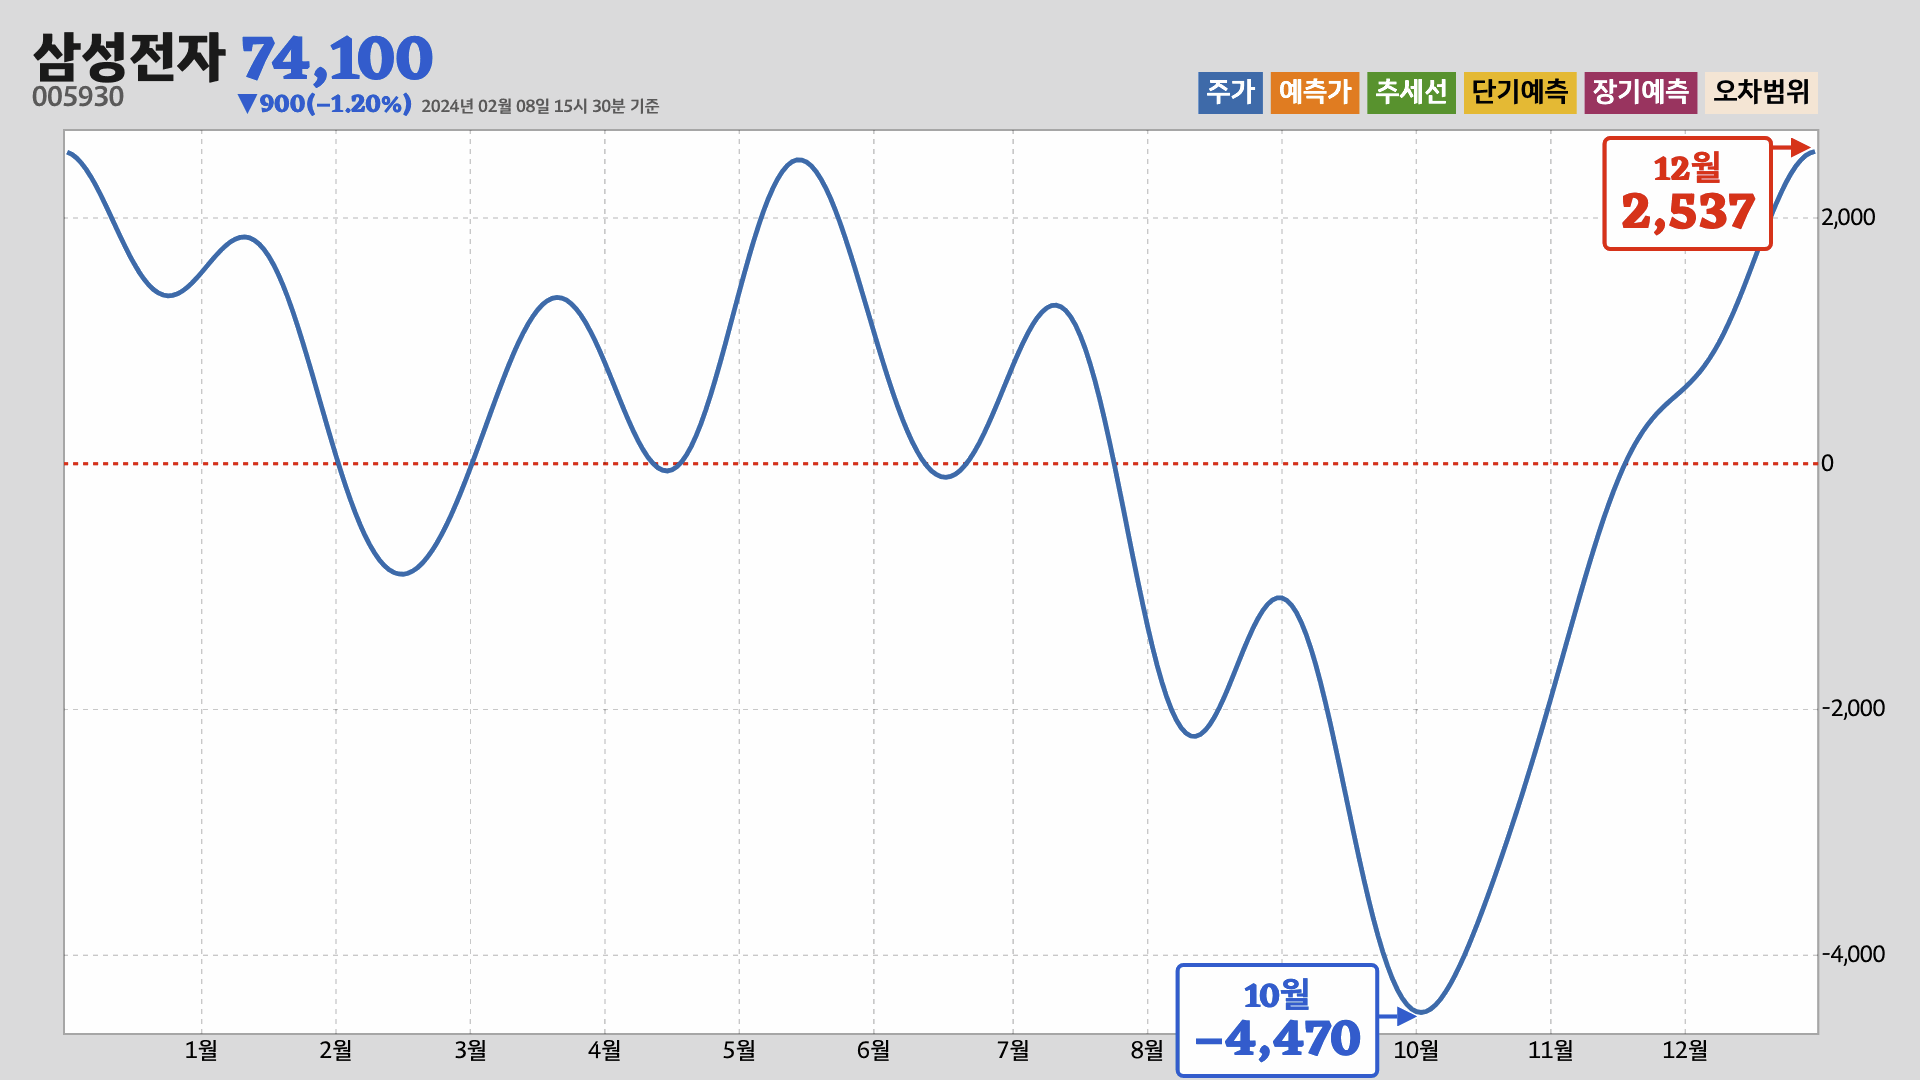Click the 2월 x-axis label

click(336, 1050)
